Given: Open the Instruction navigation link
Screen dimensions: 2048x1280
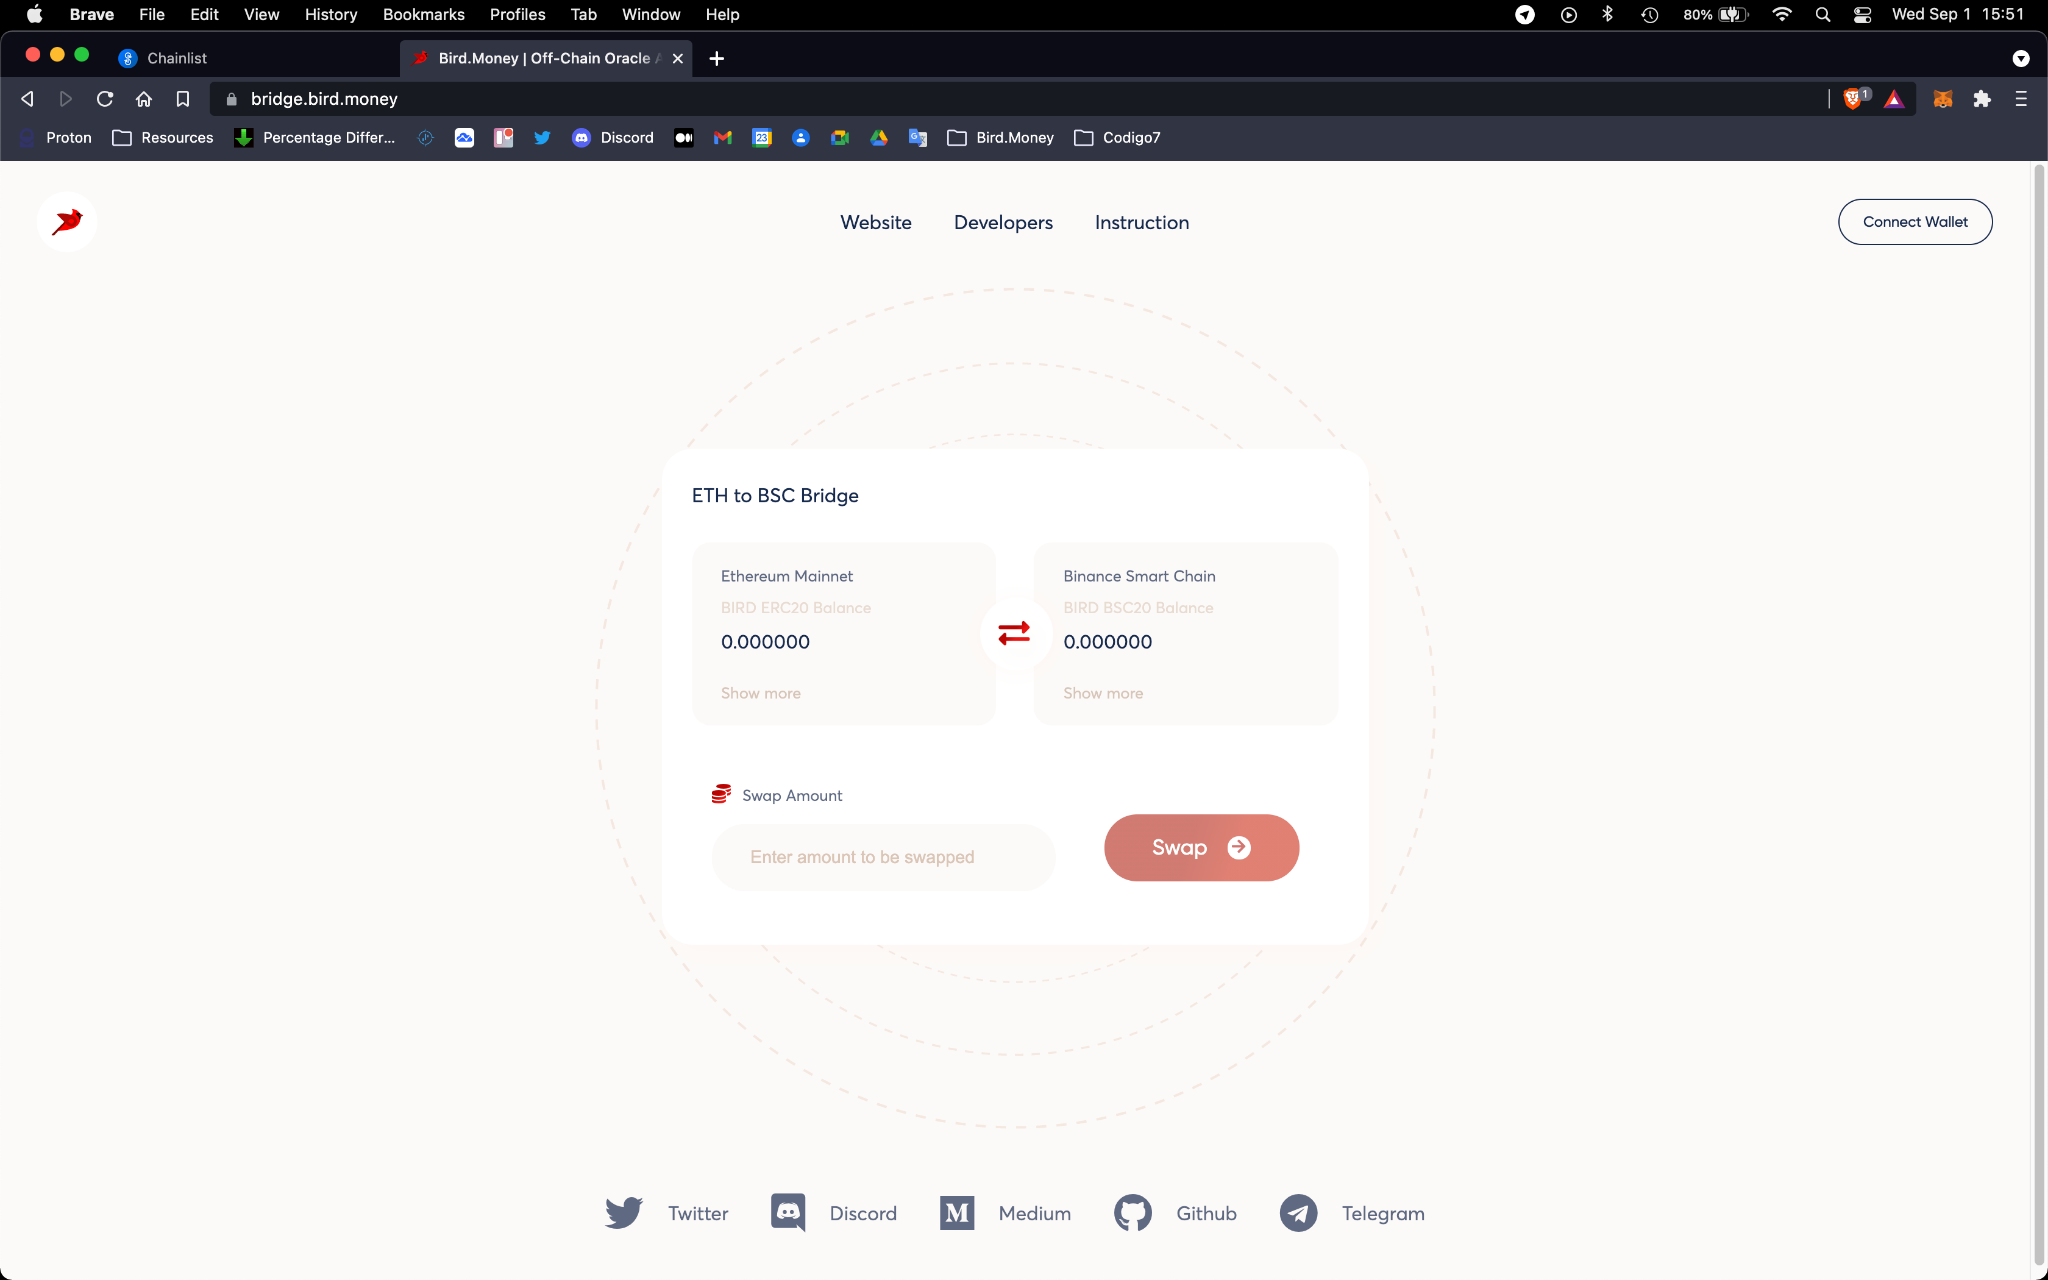Looking at the screenshot, I should pos(1141,222).
